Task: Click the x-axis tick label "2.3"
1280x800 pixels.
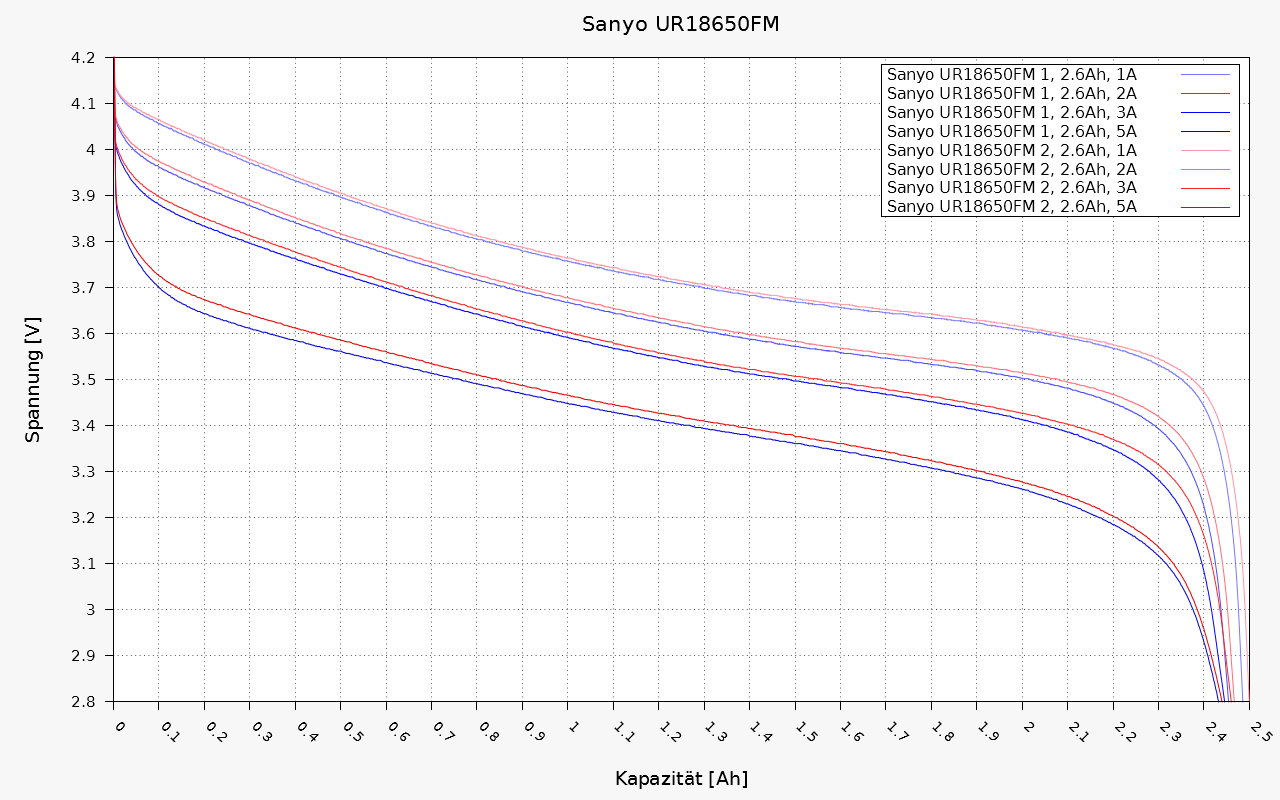Action: point(1169,732)
